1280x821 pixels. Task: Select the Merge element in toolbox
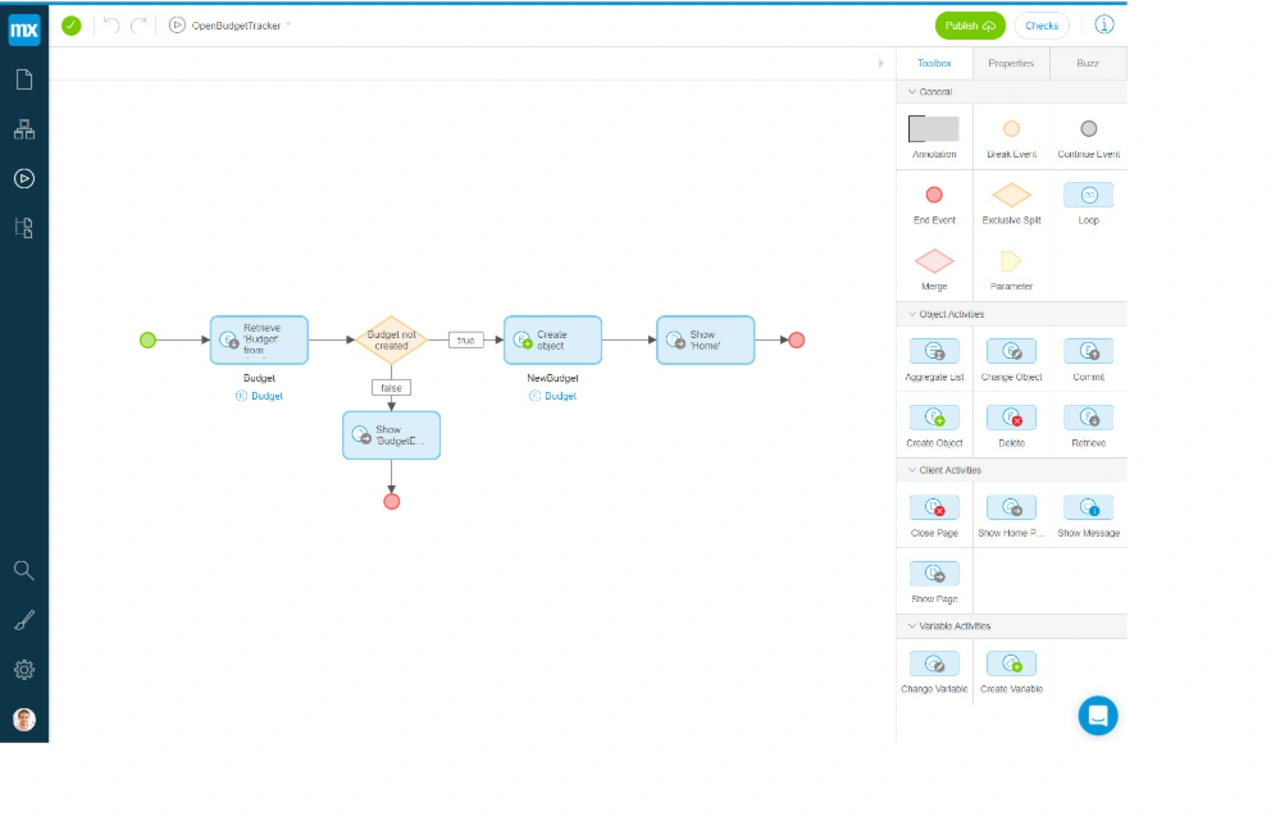pyautogui.click(x=934, y=261)
